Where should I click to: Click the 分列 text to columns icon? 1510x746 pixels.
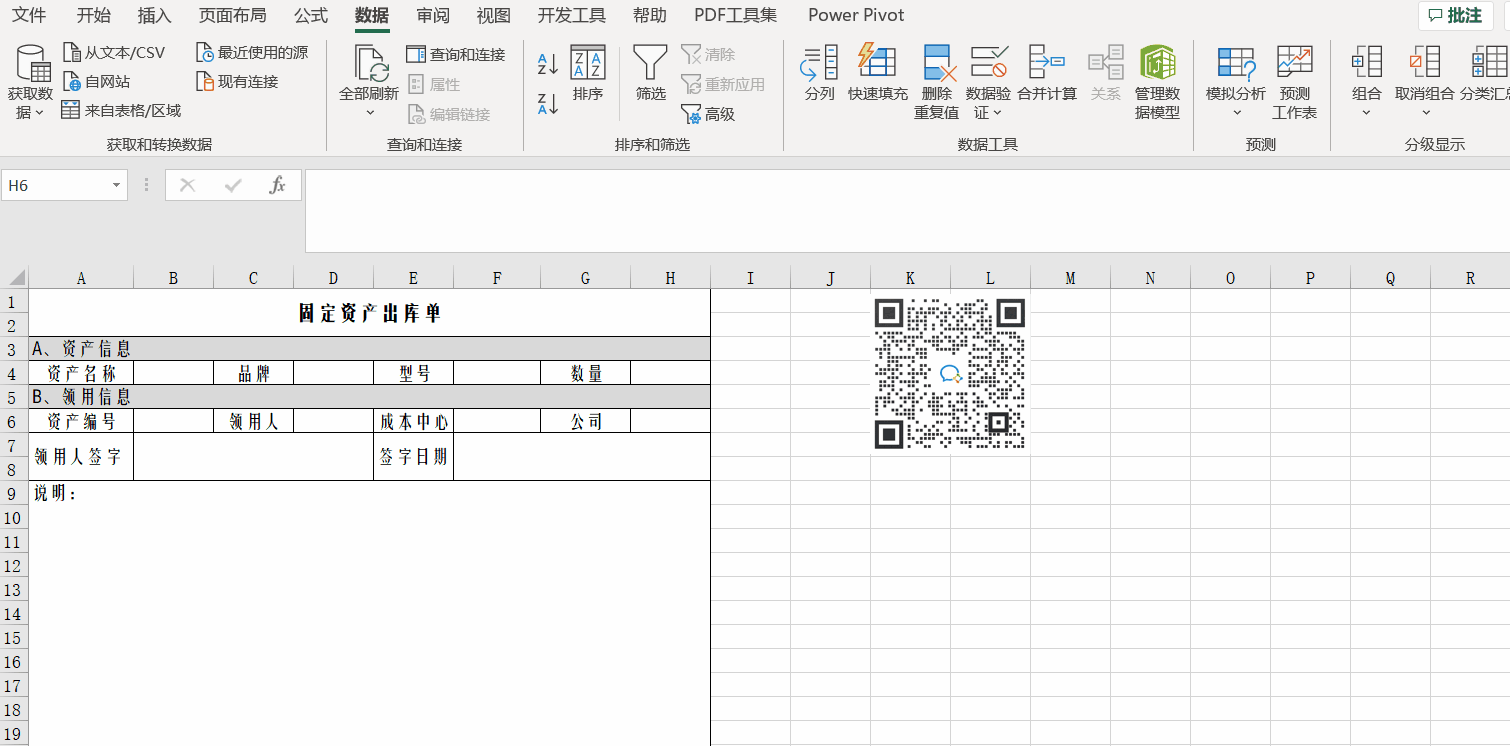[819, 63]
